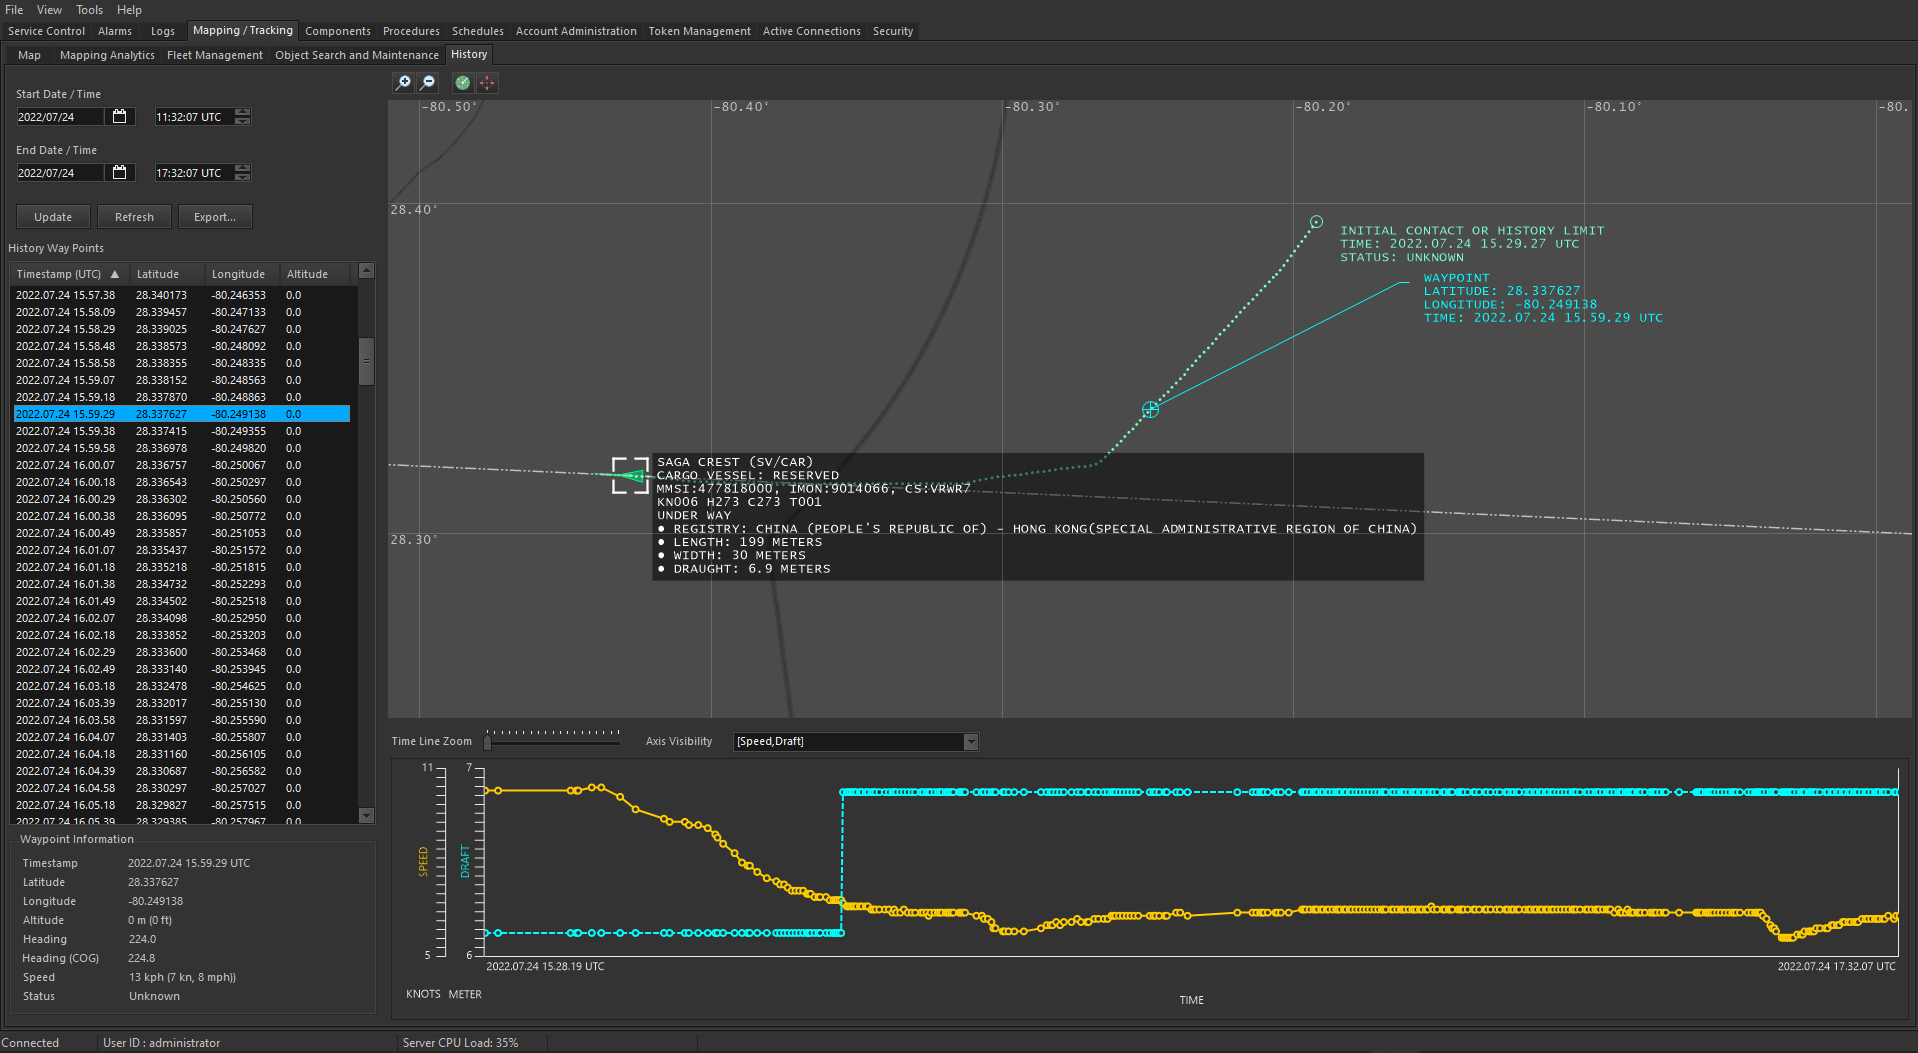Select waypoint row 2022.07.24 15.57.38
Viewport: 1918px width, 1053px height.
181,295
